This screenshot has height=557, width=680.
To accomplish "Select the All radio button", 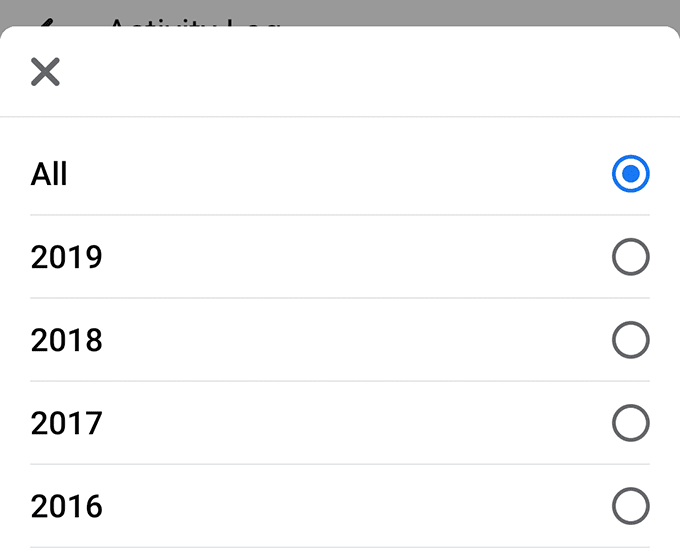I will [x=630, y=174].
